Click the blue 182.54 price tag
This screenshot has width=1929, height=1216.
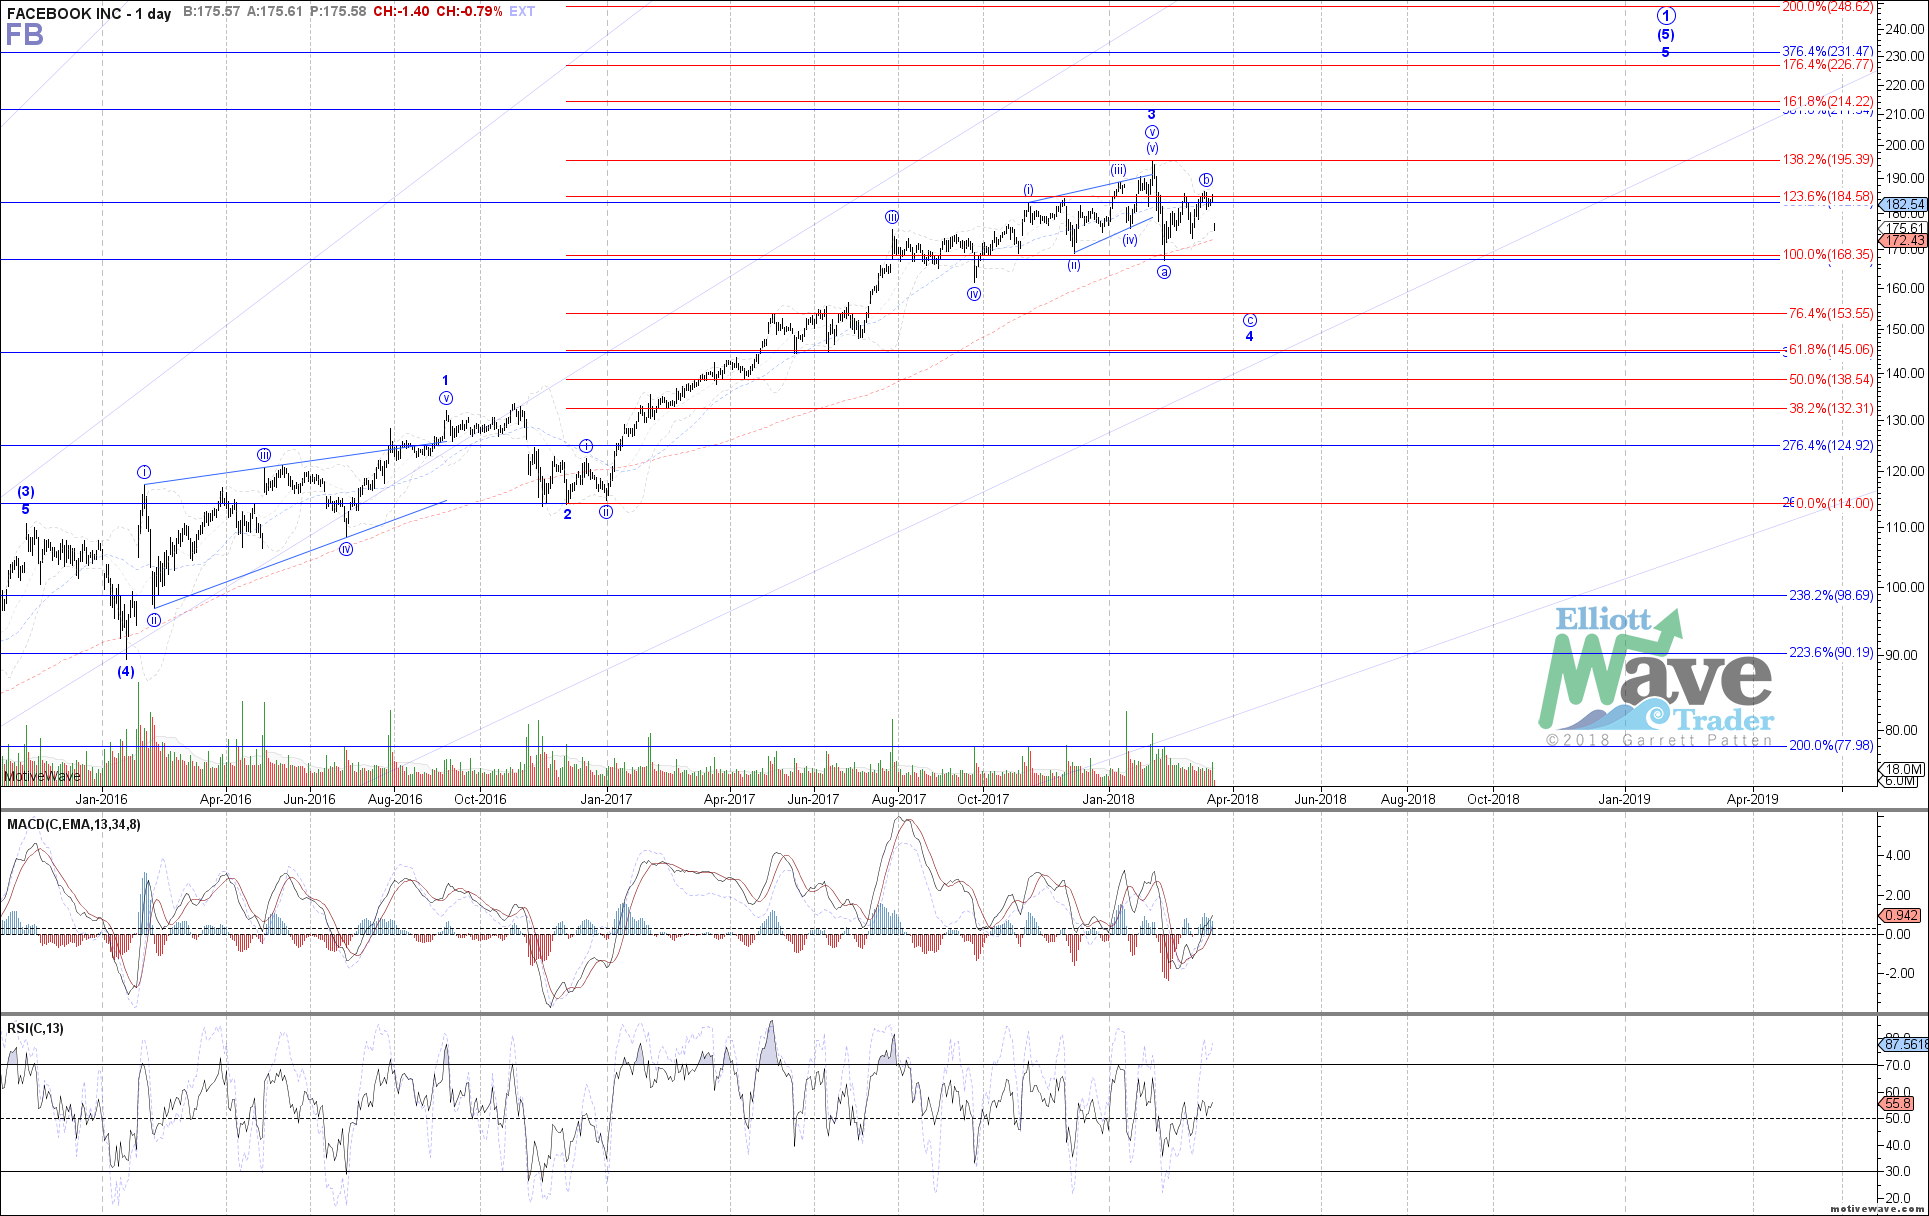[1903, 204]
